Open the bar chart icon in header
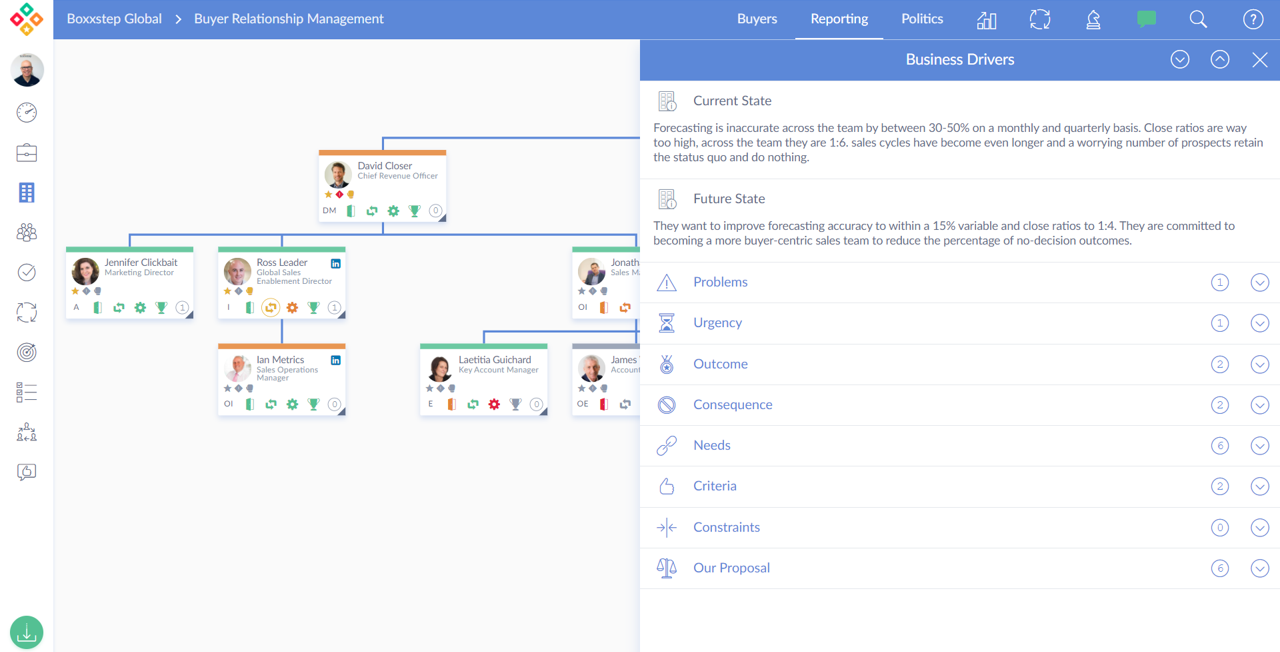Image resolution: width=1280 pixels, height=652 pixels. 986,20
